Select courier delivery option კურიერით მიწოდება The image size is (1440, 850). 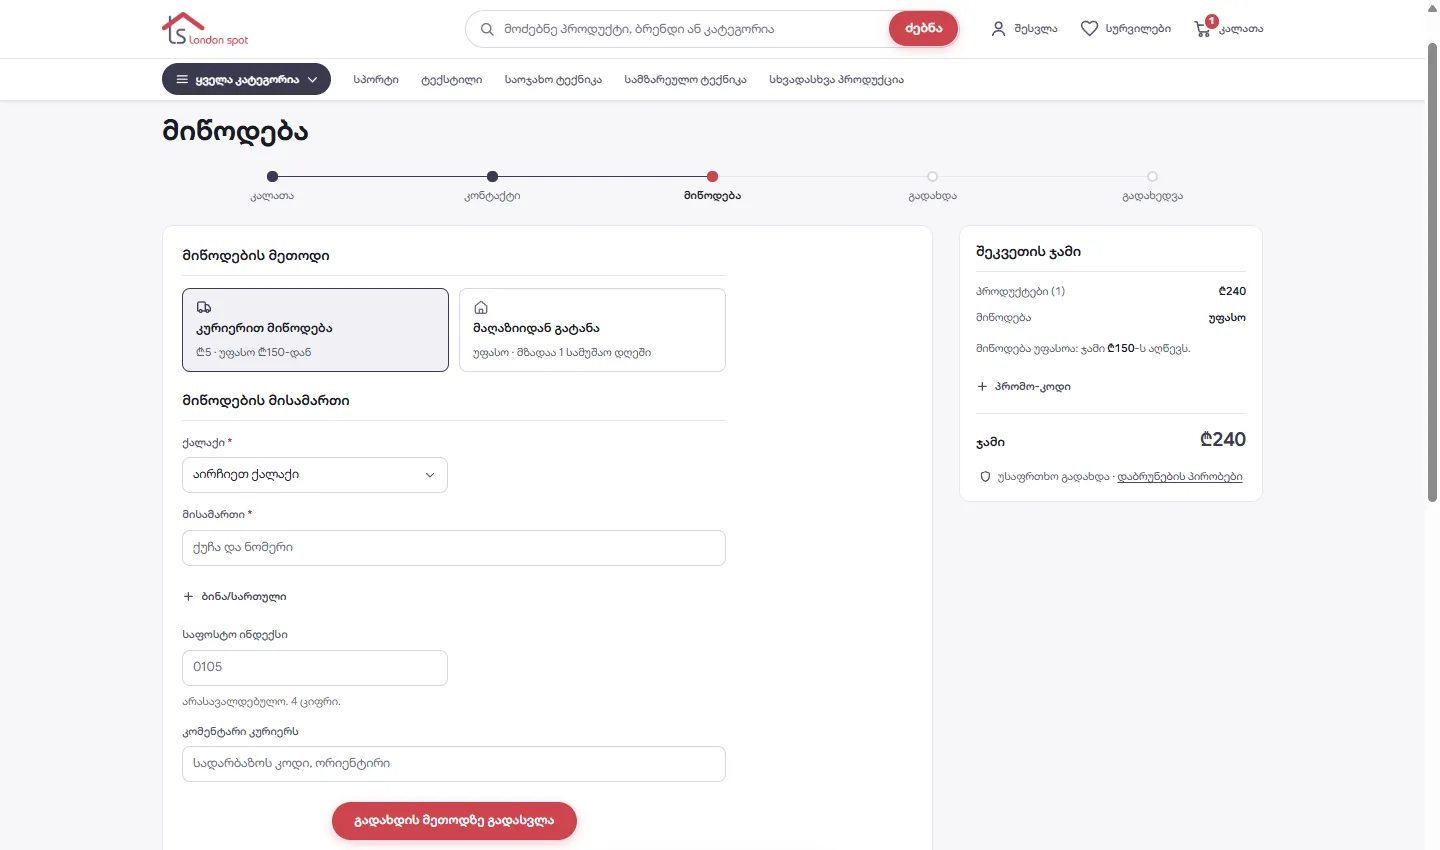315,330
